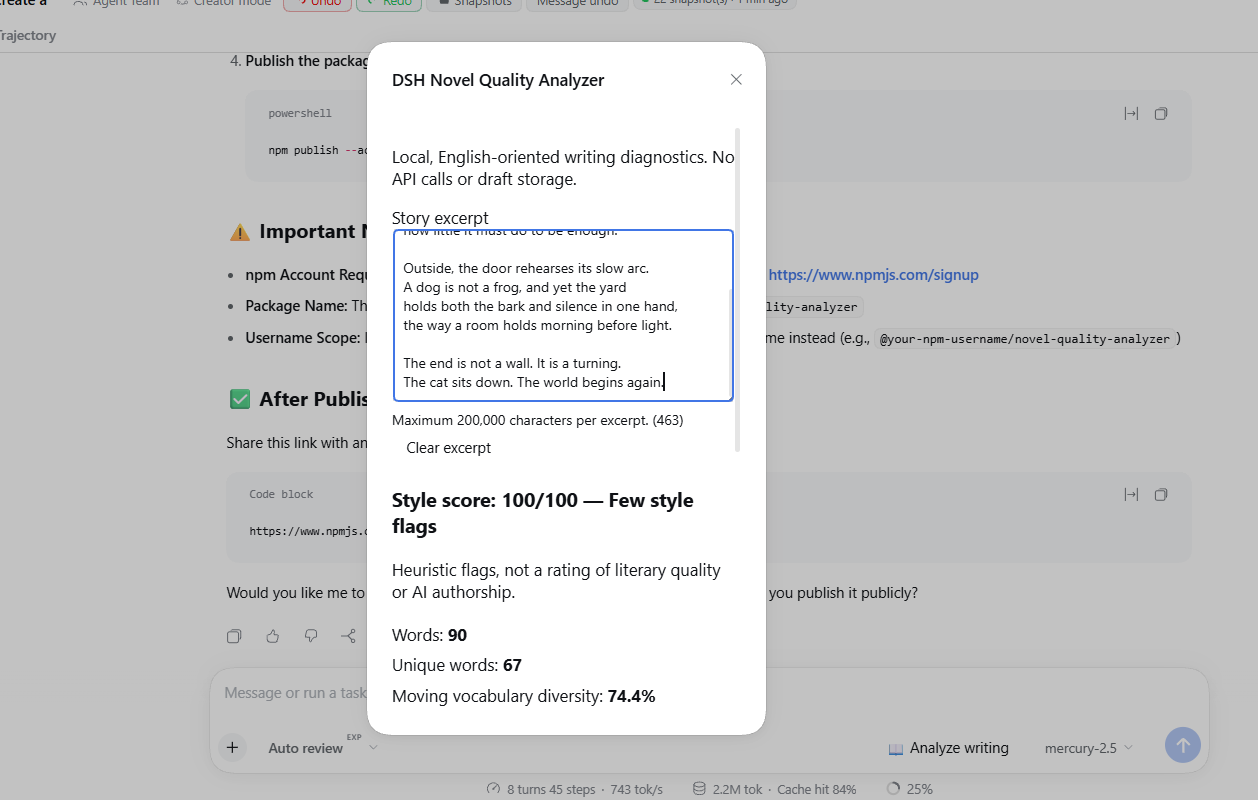1258x800 pixels.
Task: Copy the assistant message with the copy icon
Action: [234, 636]
